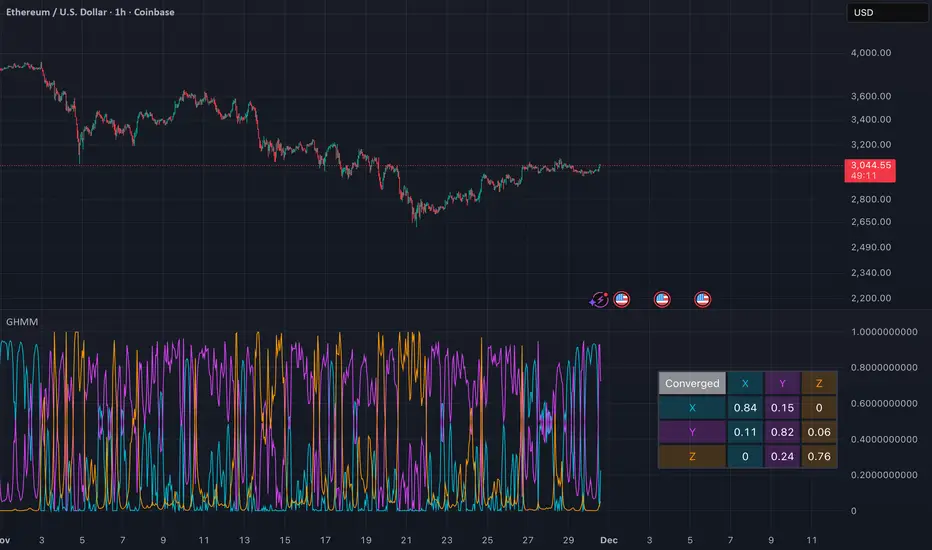Click the X row header cell

(x=692, y=407)
